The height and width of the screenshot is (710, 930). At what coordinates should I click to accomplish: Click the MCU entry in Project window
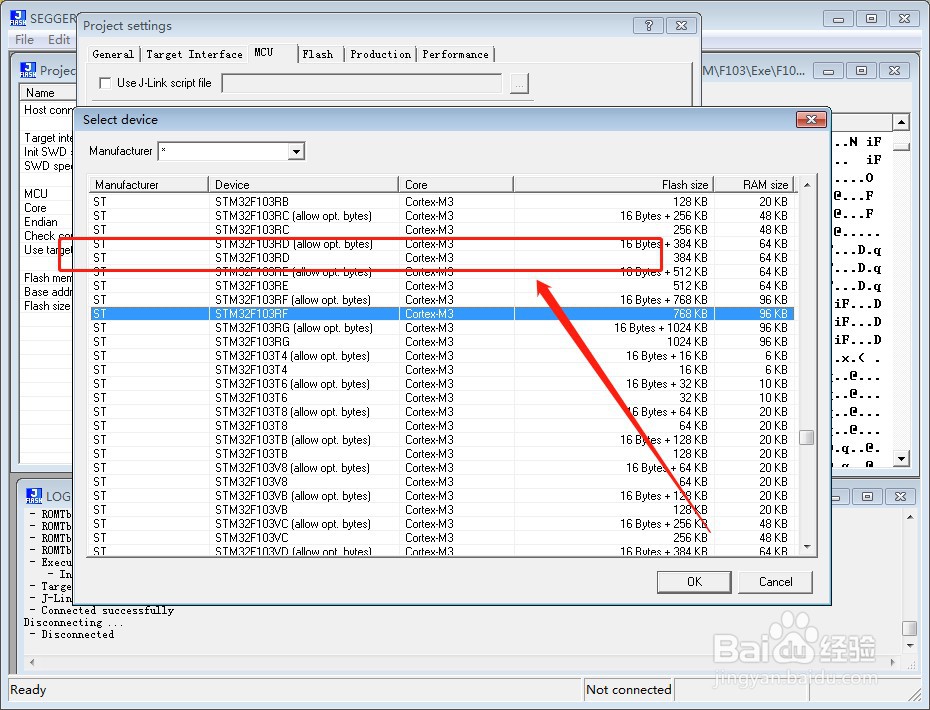tap(36, 194)
